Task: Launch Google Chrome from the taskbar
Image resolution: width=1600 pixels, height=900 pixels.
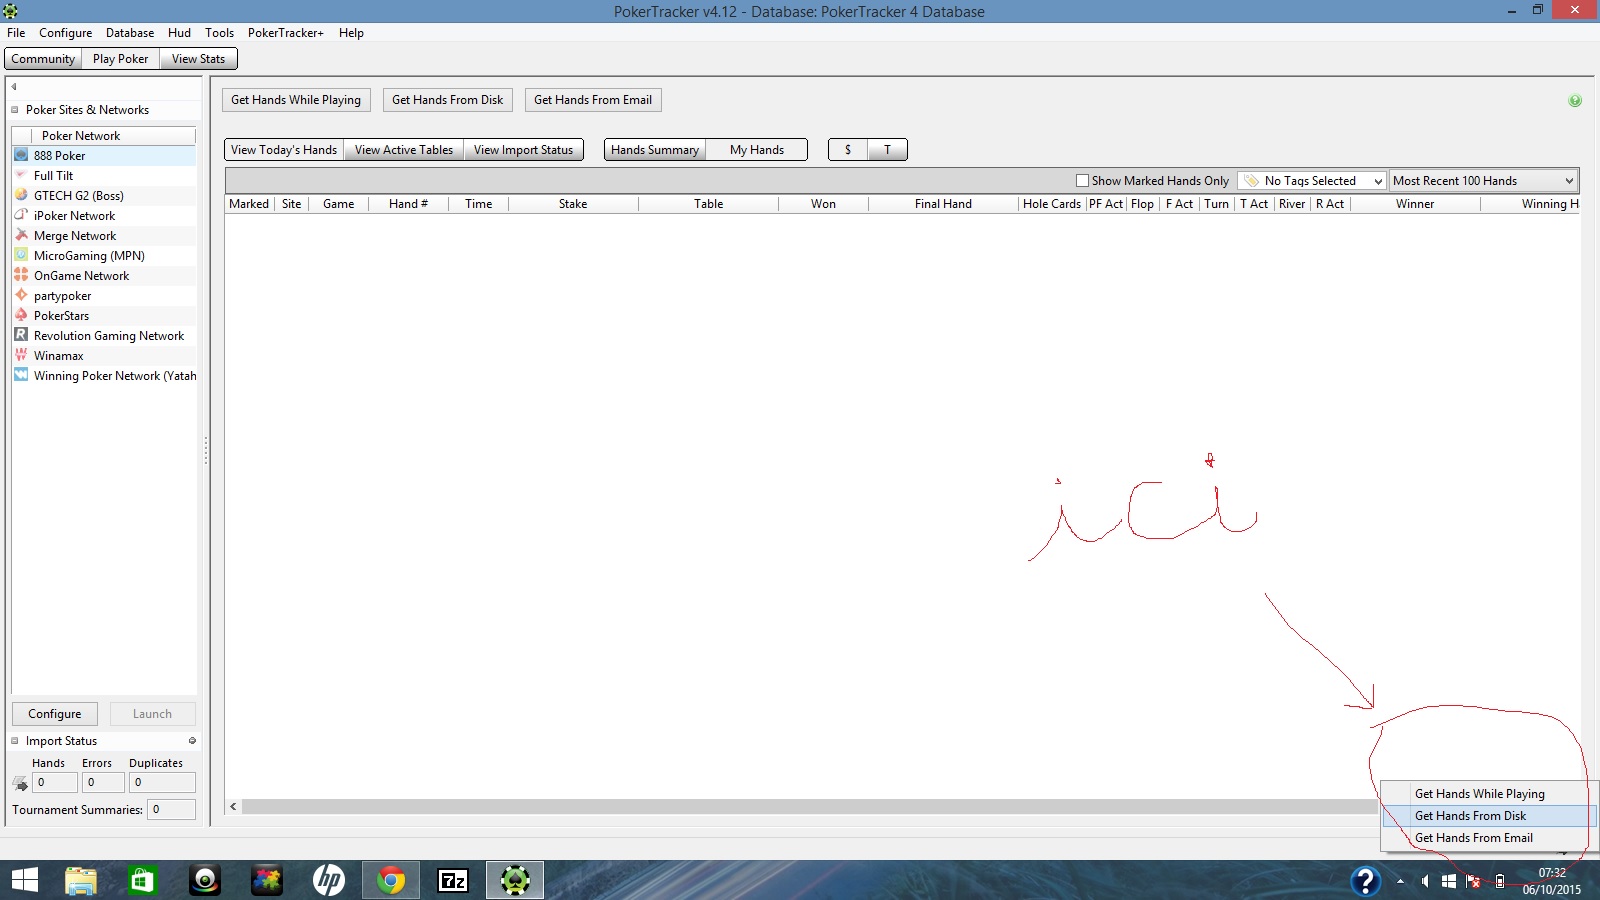Action: point(391,880)
